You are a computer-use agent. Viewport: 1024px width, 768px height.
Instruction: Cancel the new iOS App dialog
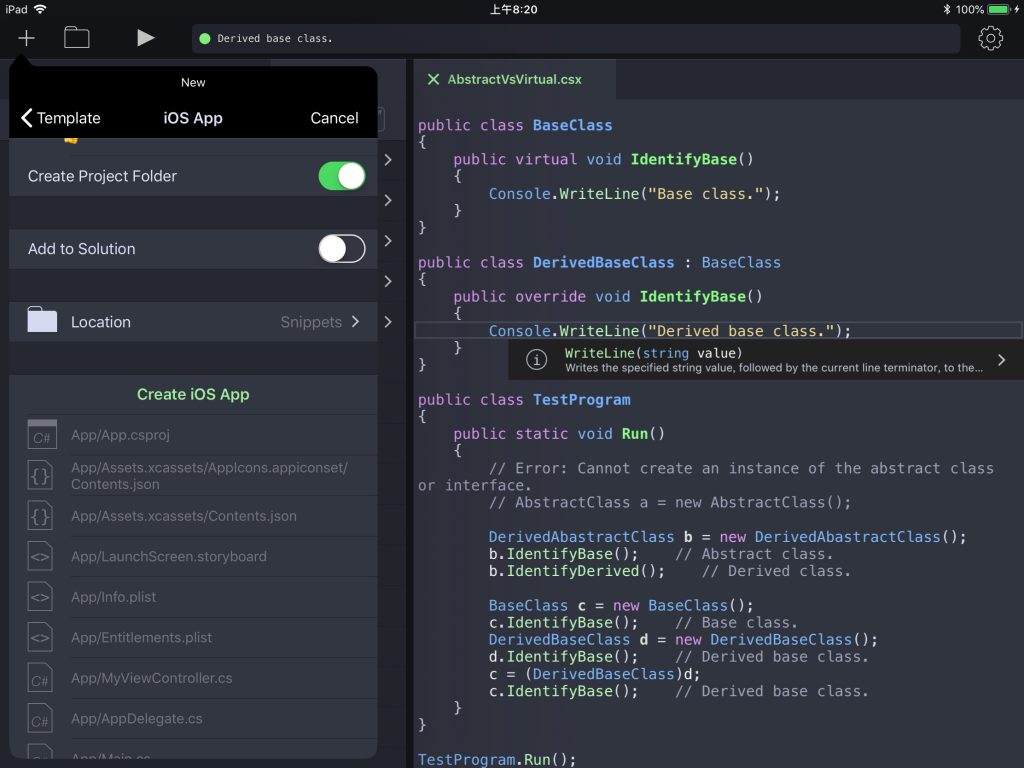[x=334, y=118]
